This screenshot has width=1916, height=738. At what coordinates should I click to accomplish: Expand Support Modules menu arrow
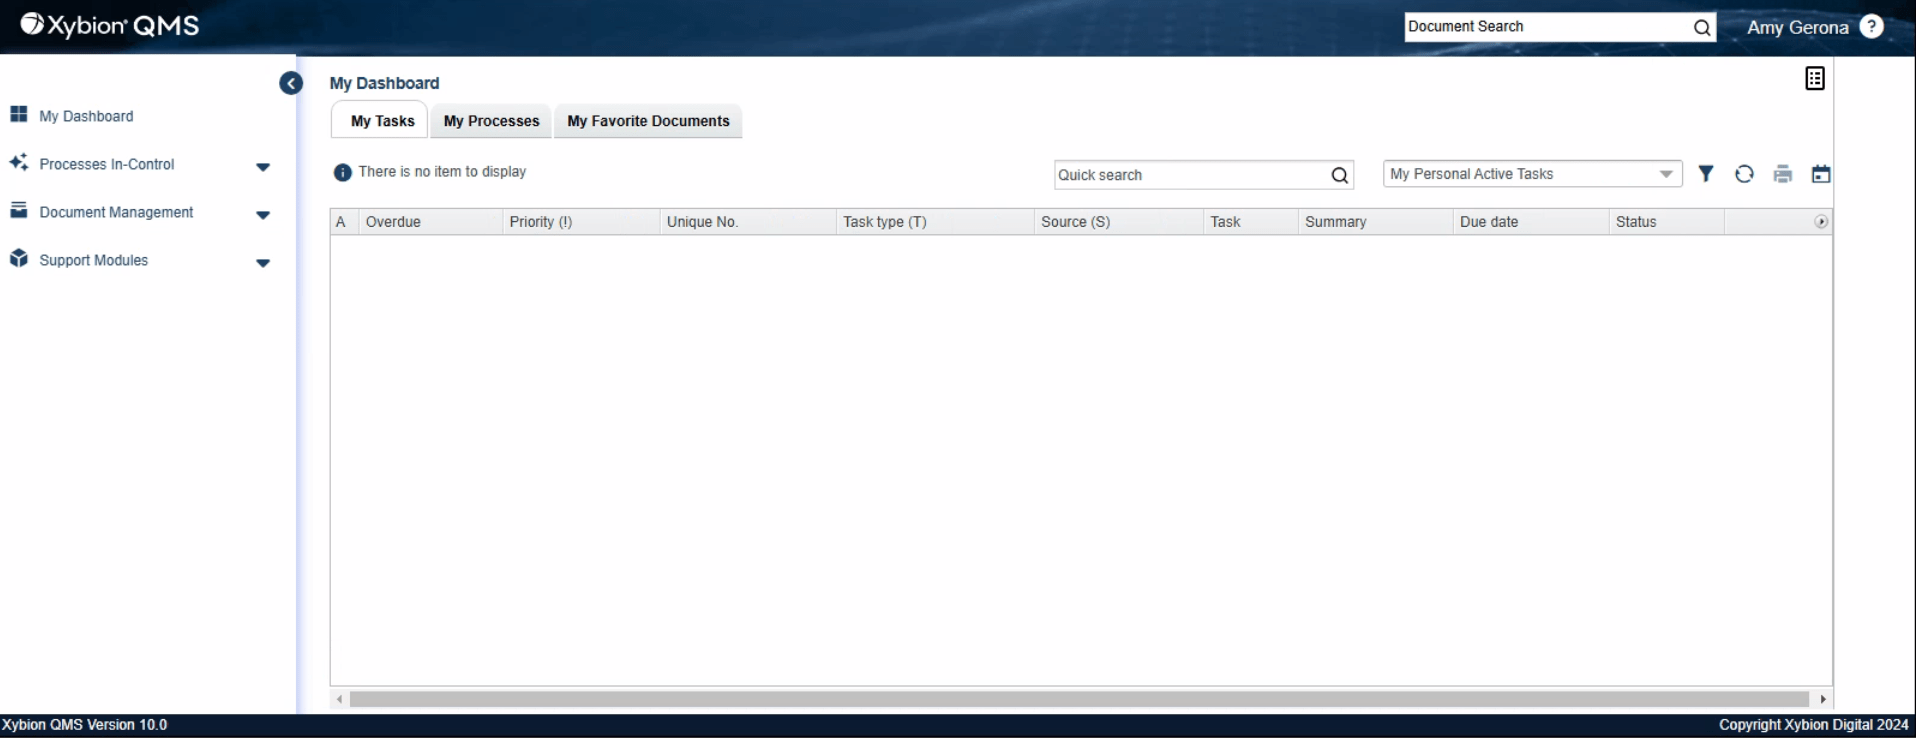pyautogui.click(x=263, y=263)
